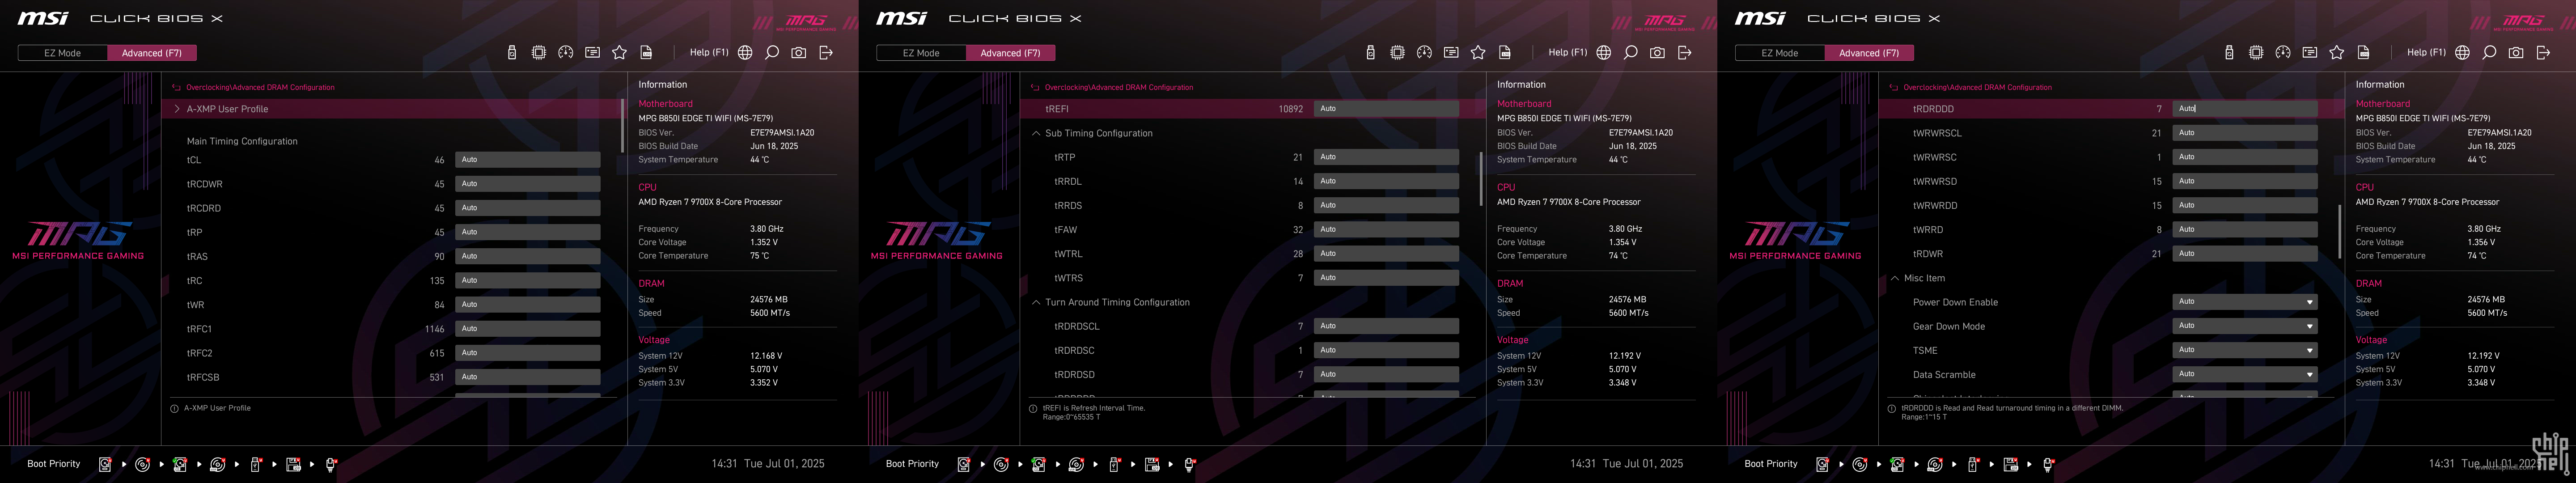Click exit icon in right BIOS screen
Image resolution: width=2576 pixels, height=483 pixels.
pyautogui.click(x=2543, y=53)
